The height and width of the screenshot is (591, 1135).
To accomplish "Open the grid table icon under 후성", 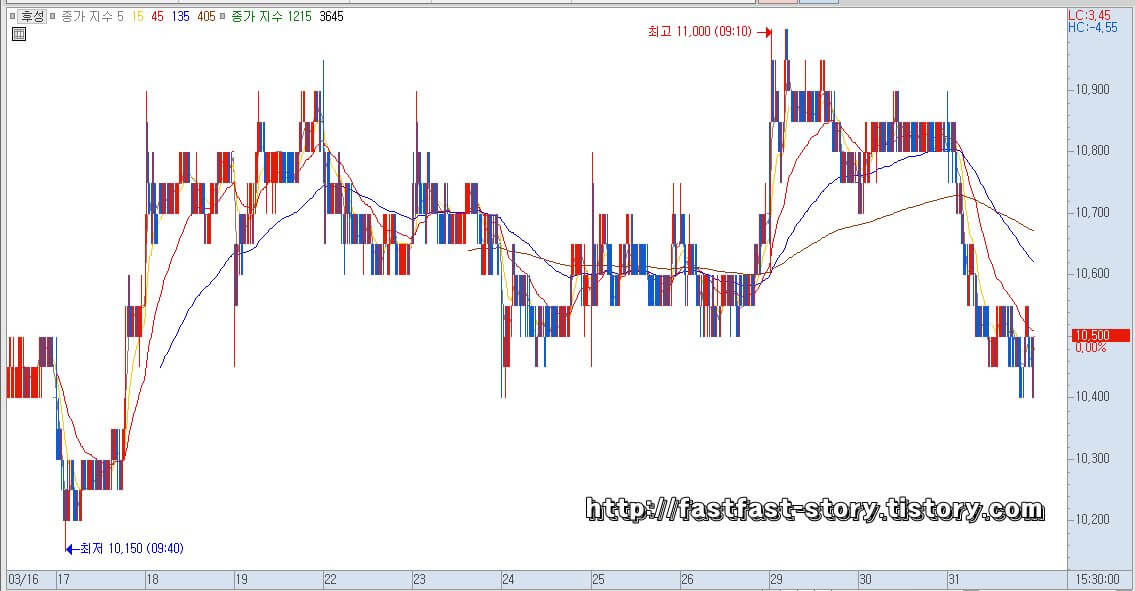I will tap(19, 34).
